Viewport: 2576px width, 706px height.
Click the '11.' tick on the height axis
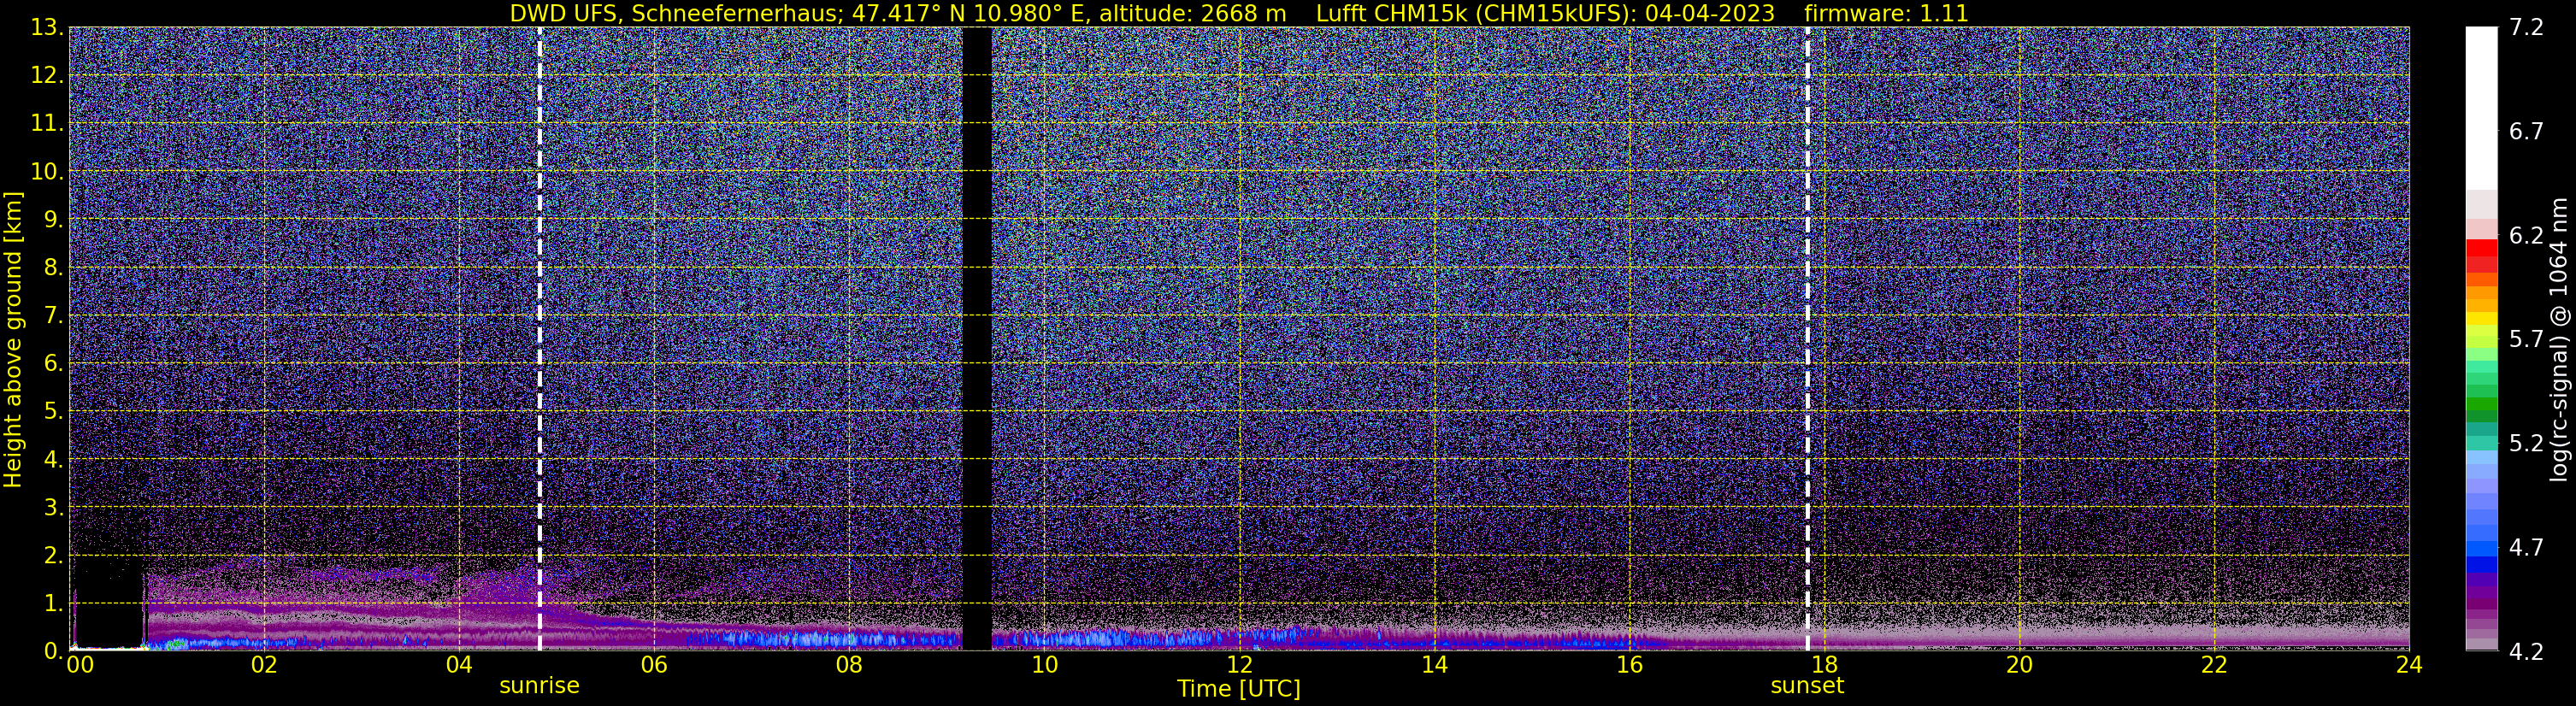[47, 124]
